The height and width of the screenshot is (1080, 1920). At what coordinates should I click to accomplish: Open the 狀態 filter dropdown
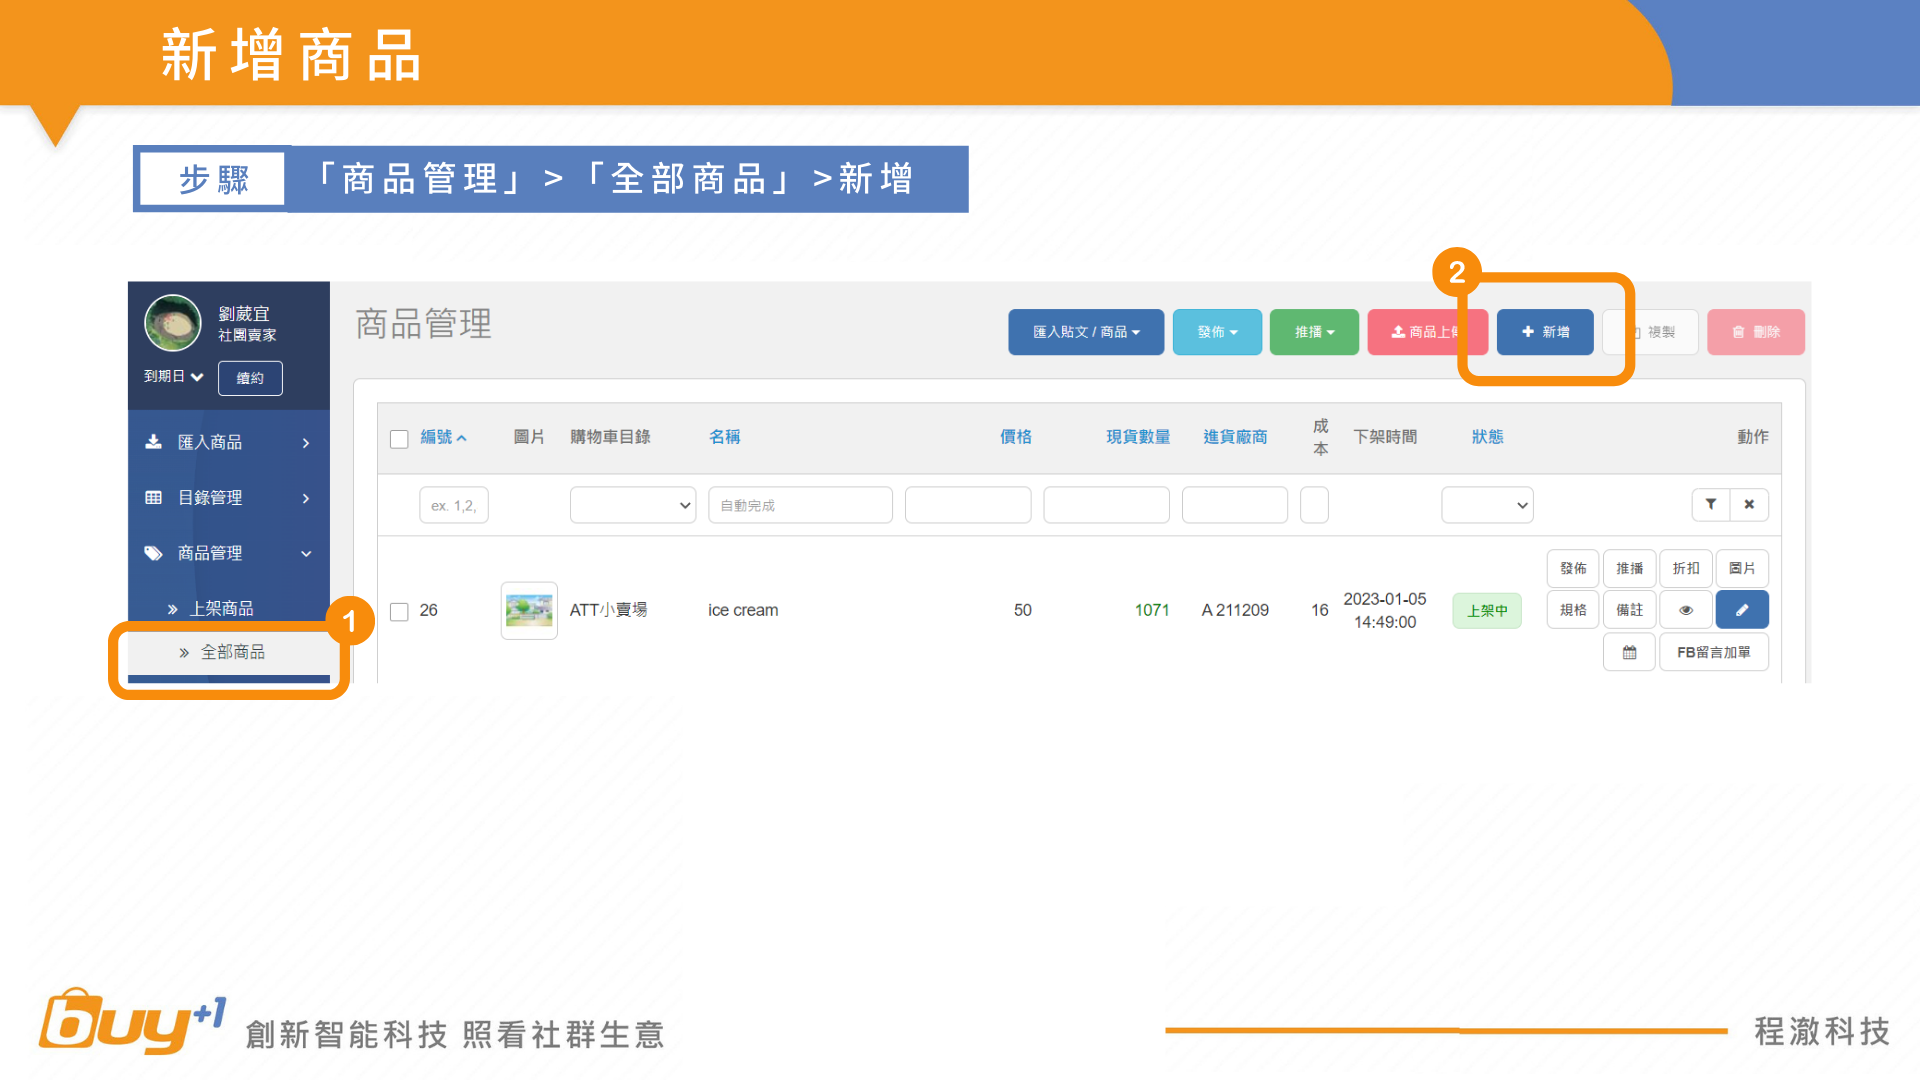coord(1486,505)
